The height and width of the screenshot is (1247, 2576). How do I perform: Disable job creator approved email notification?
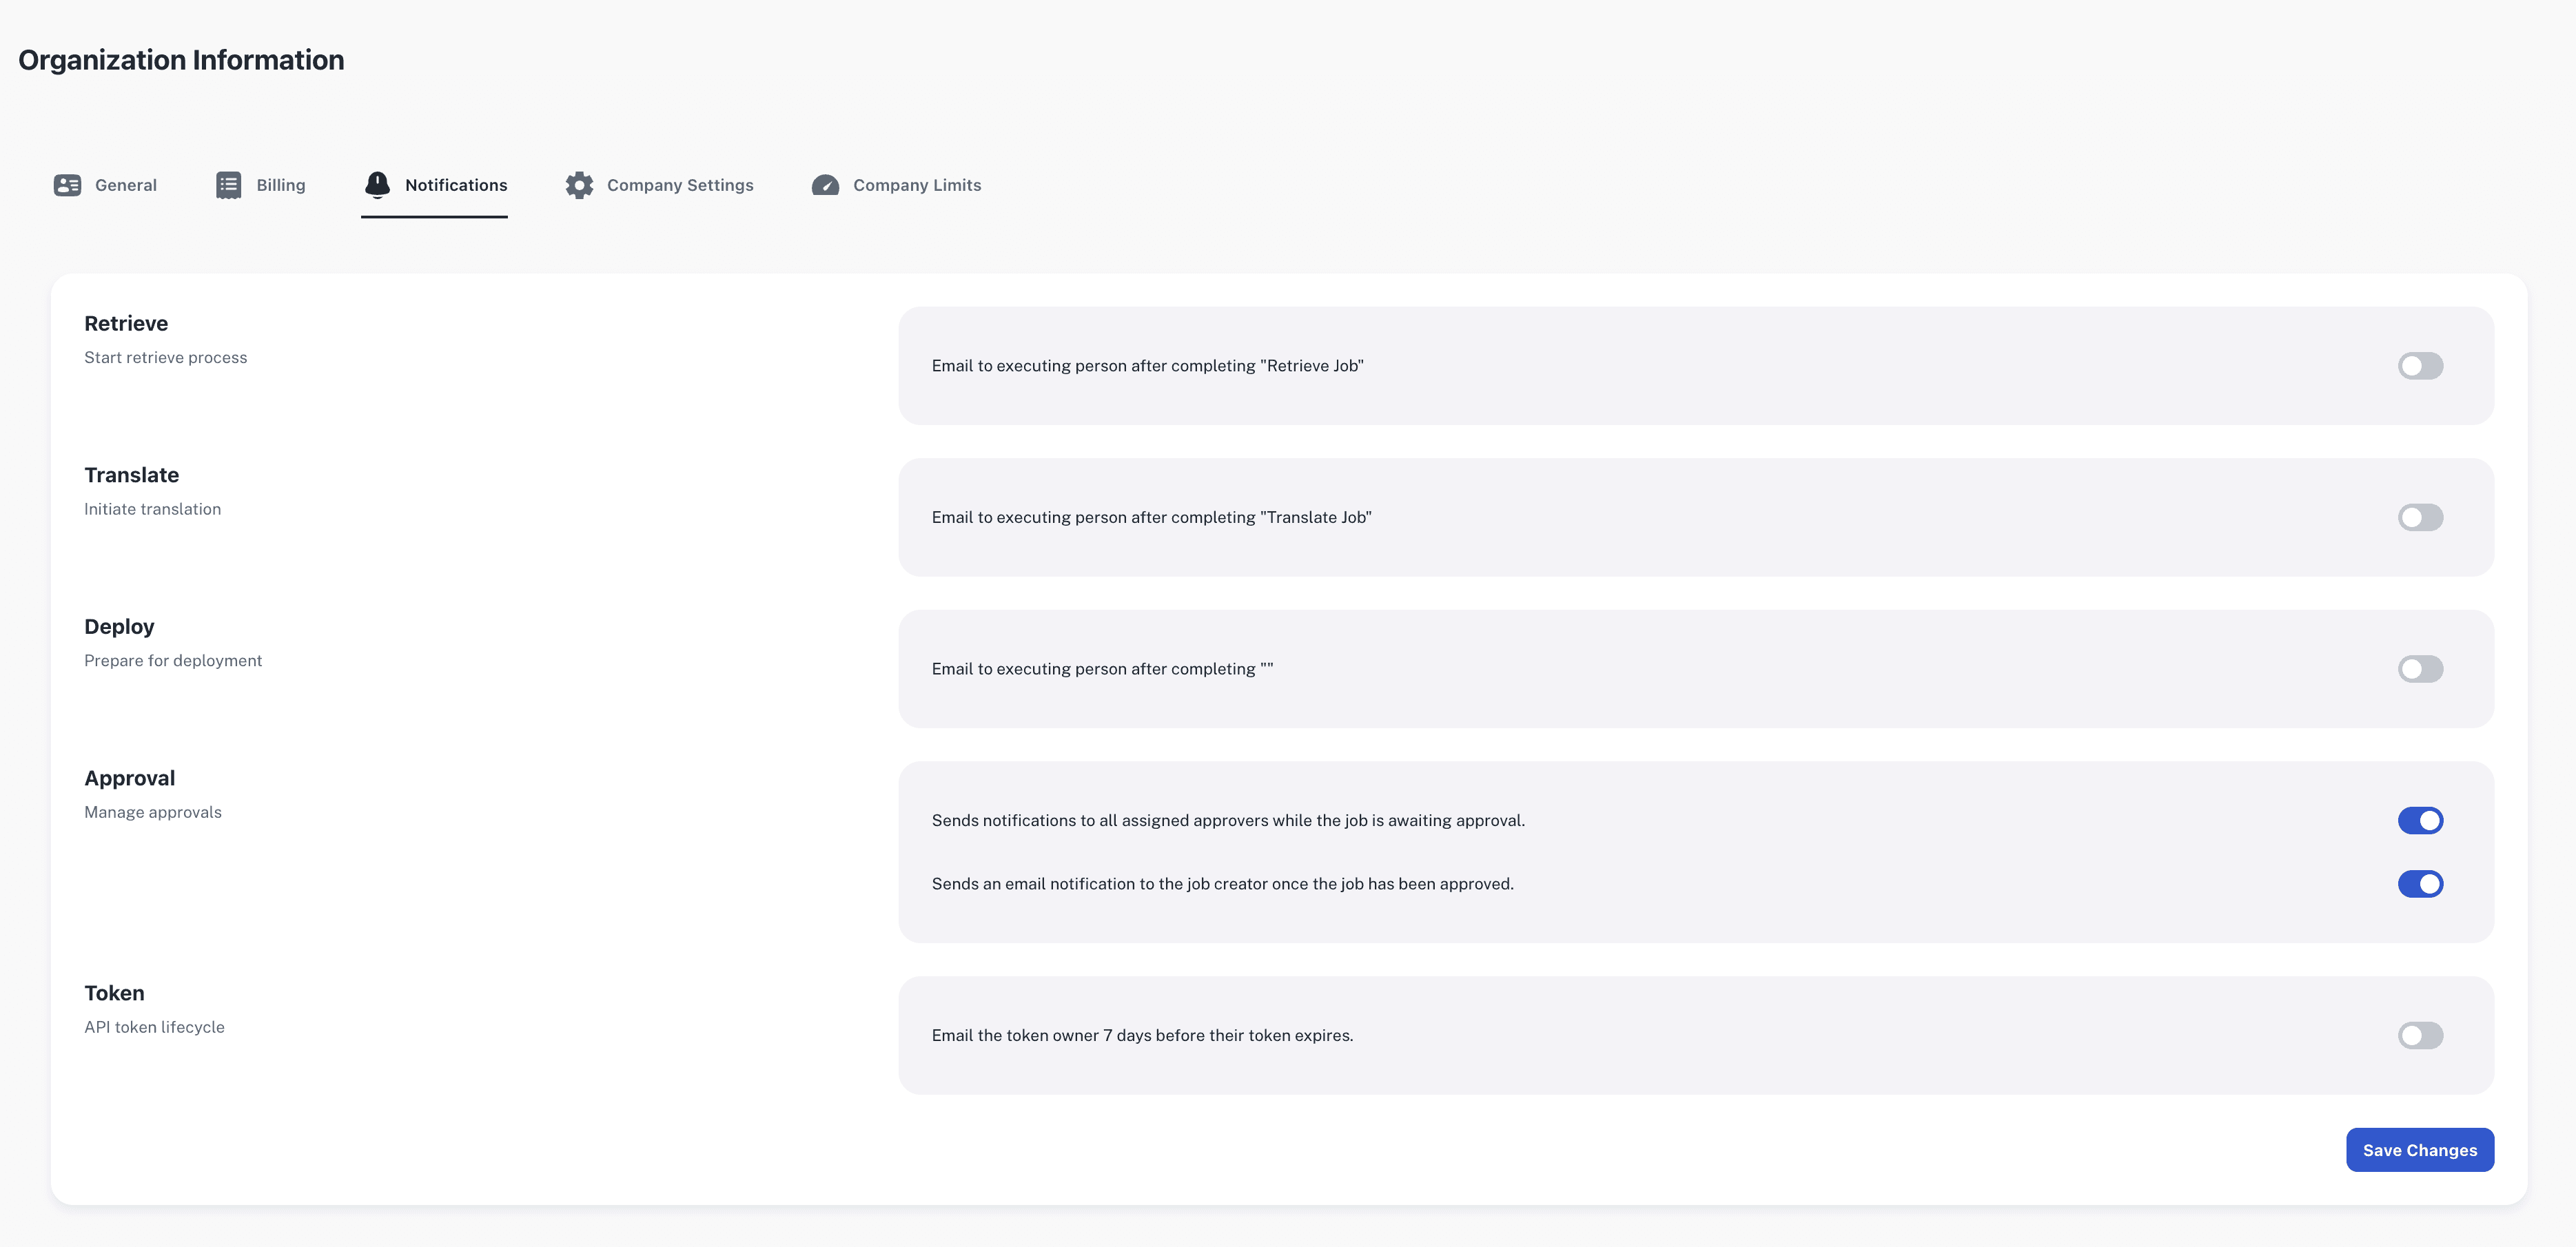click(x=2420, y=884)
